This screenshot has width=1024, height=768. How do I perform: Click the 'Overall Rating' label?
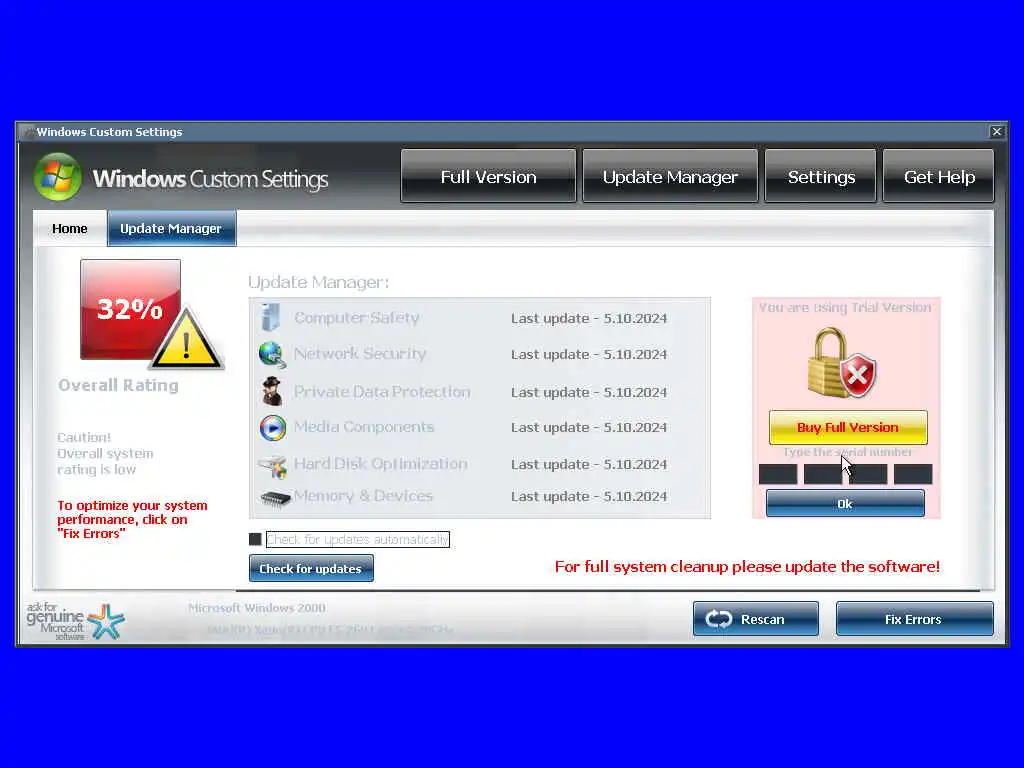[118, 385]
